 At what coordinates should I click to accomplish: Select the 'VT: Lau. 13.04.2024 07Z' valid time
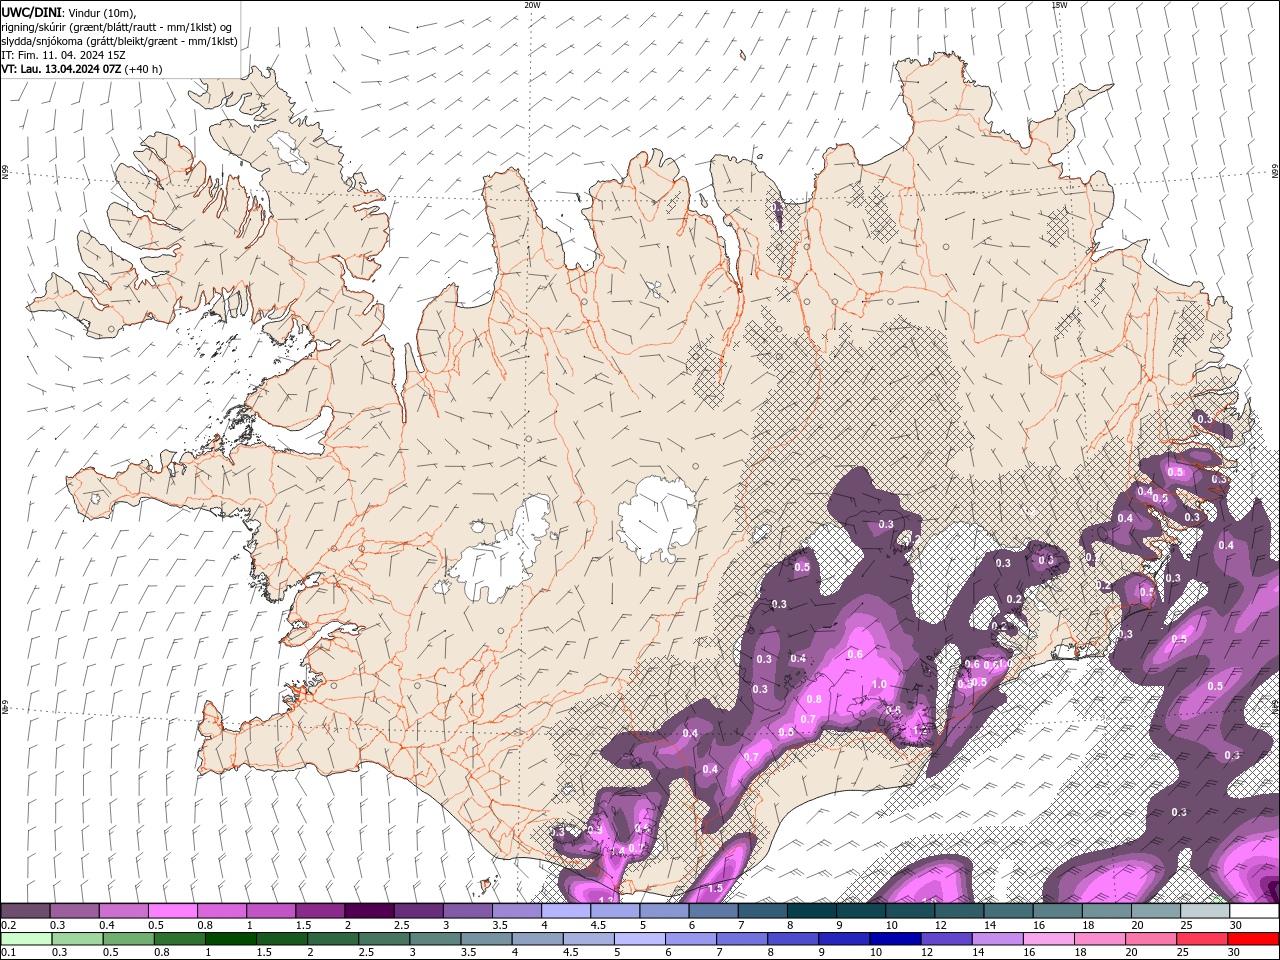click(62, 69)
